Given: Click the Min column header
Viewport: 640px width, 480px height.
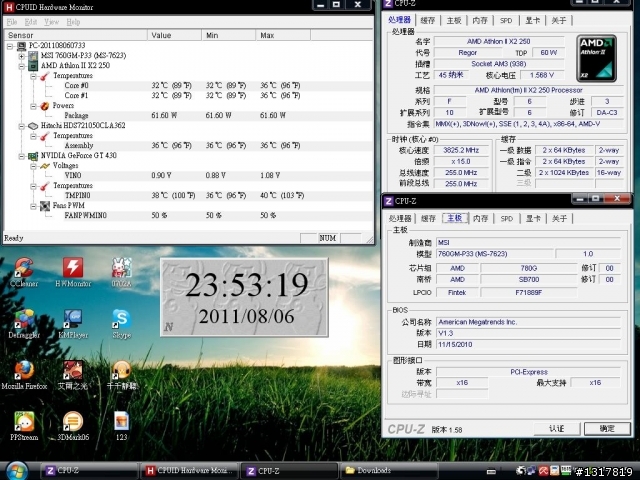Looking at the screenshot, I should tap(229, 35).
